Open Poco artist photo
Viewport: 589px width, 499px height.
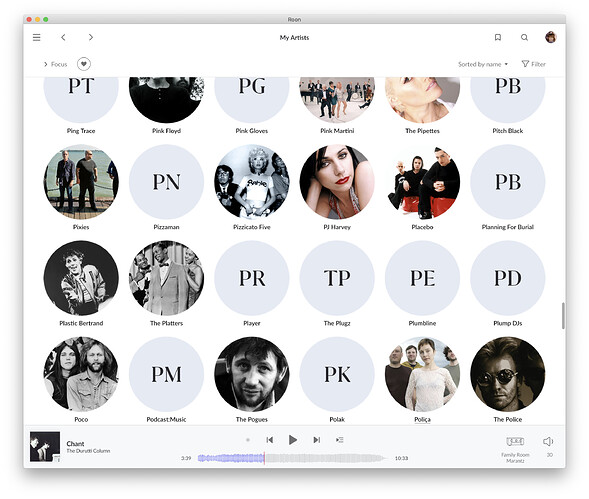[x=81, y=374]
